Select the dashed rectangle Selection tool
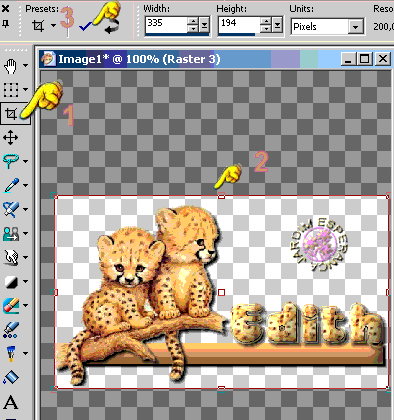Screen dimensions: 394x420 tap(11, 90)
